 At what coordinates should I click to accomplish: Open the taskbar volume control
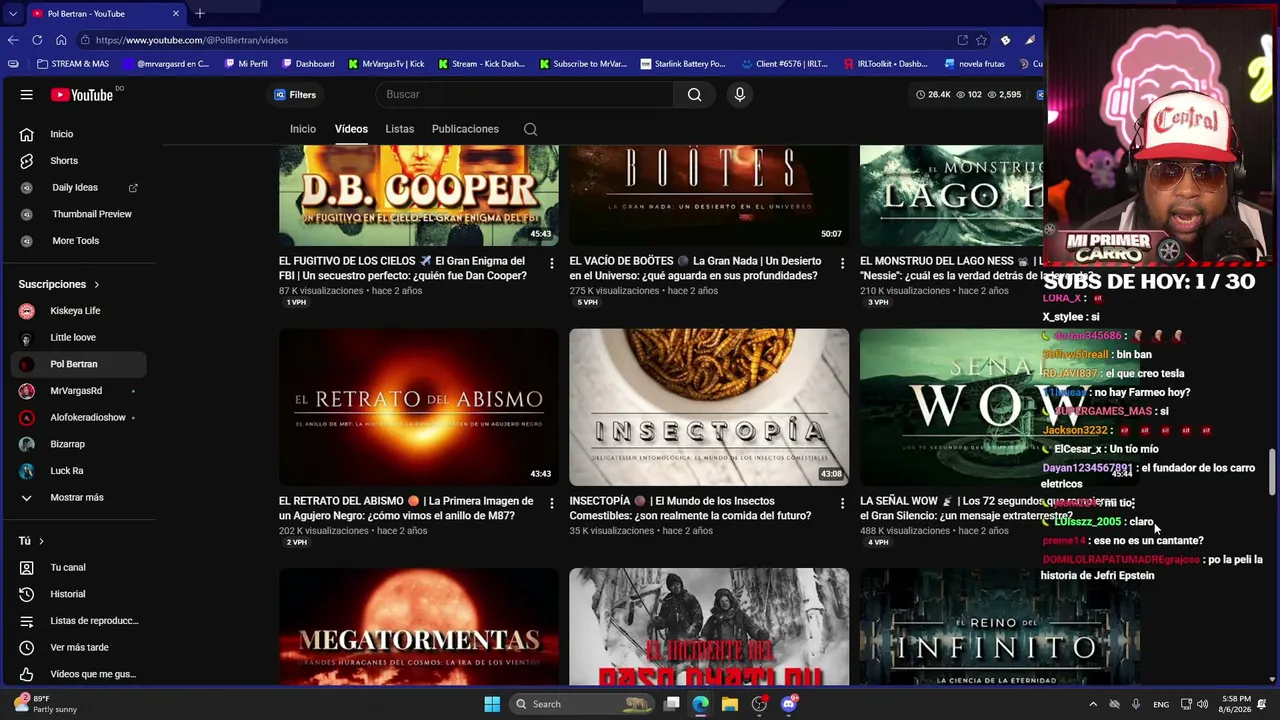pyautogui.click(x=1203, y=704)
